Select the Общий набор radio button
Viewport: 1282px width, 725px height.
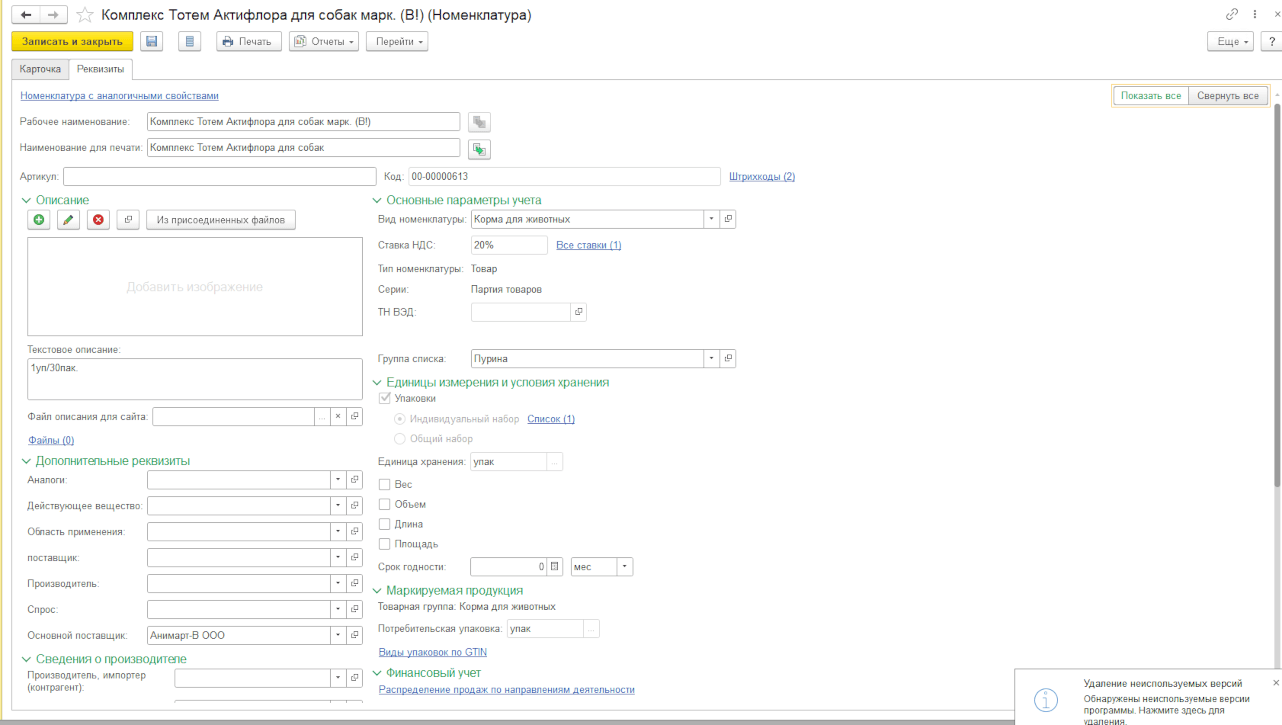coord(400,439)
